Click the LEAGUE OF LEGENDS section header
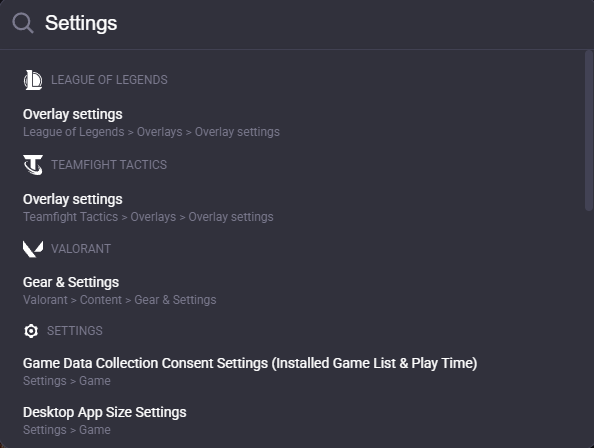 [x=109, y=80]
